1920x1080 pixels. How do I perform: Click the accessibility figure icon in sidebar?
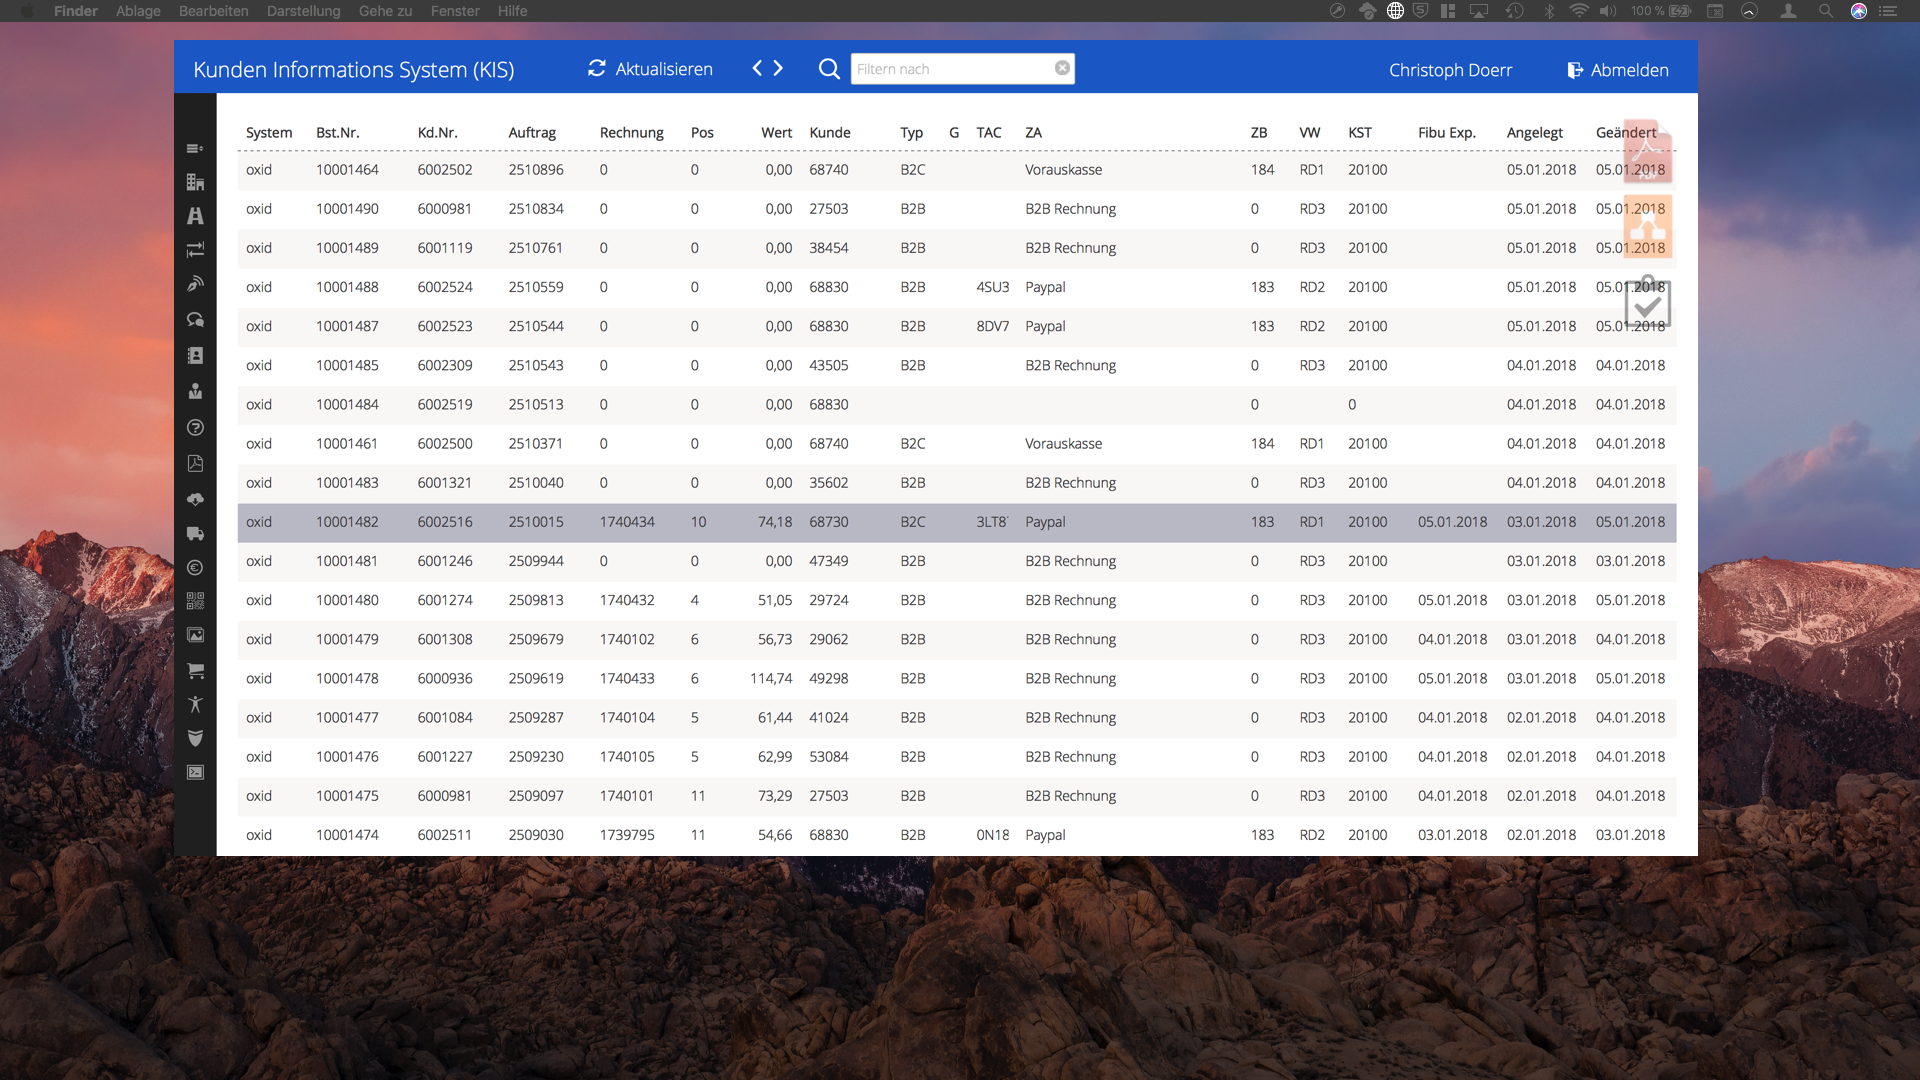click(x=195, y=704)
